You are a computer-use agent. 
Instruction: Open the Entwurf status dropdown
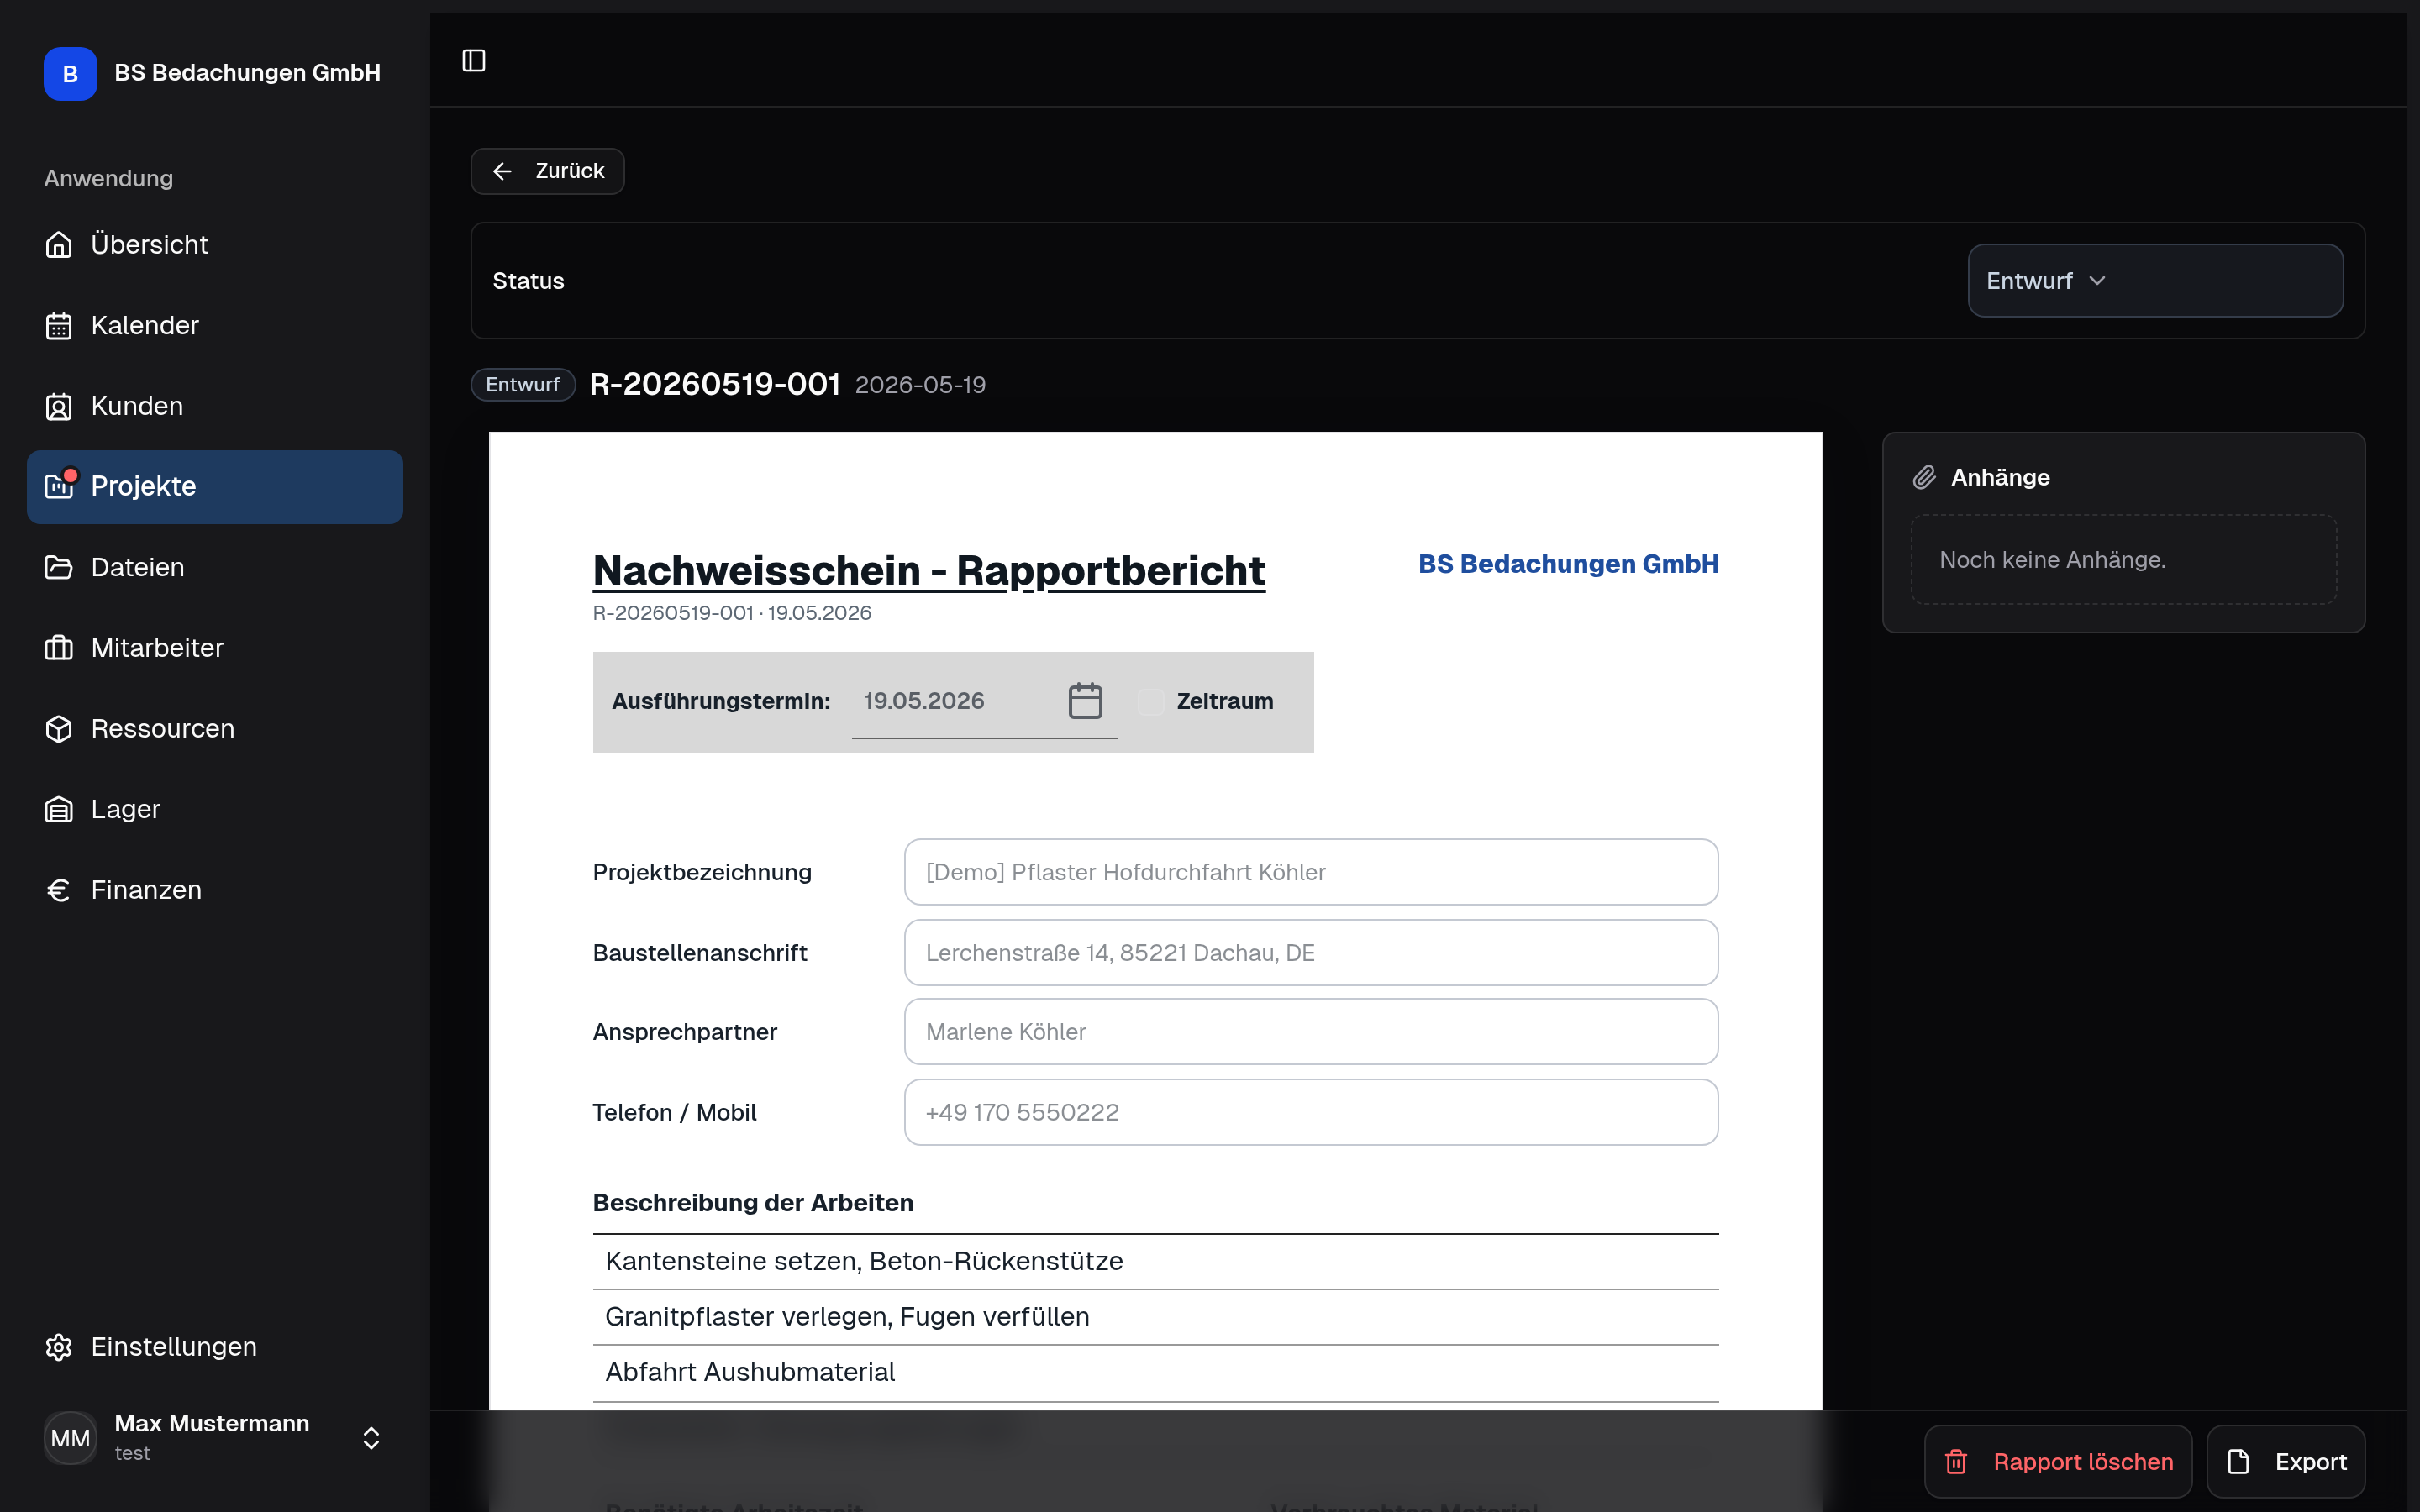(x=2155, y=281)
